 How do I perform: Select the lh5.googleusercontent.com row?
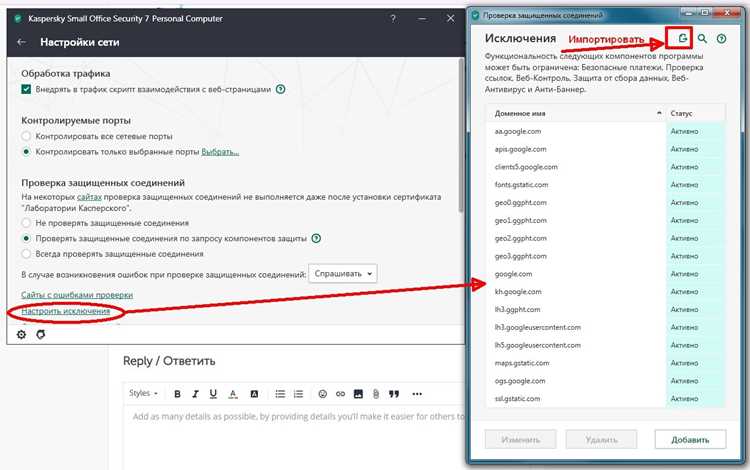tap(606, 345)
